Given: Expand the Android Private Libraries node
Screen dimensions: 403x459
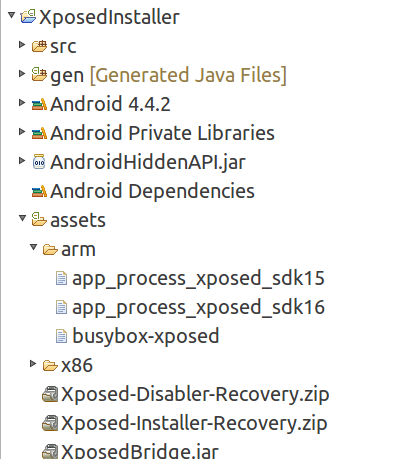Looking at the screenshot, I should 22,131.
